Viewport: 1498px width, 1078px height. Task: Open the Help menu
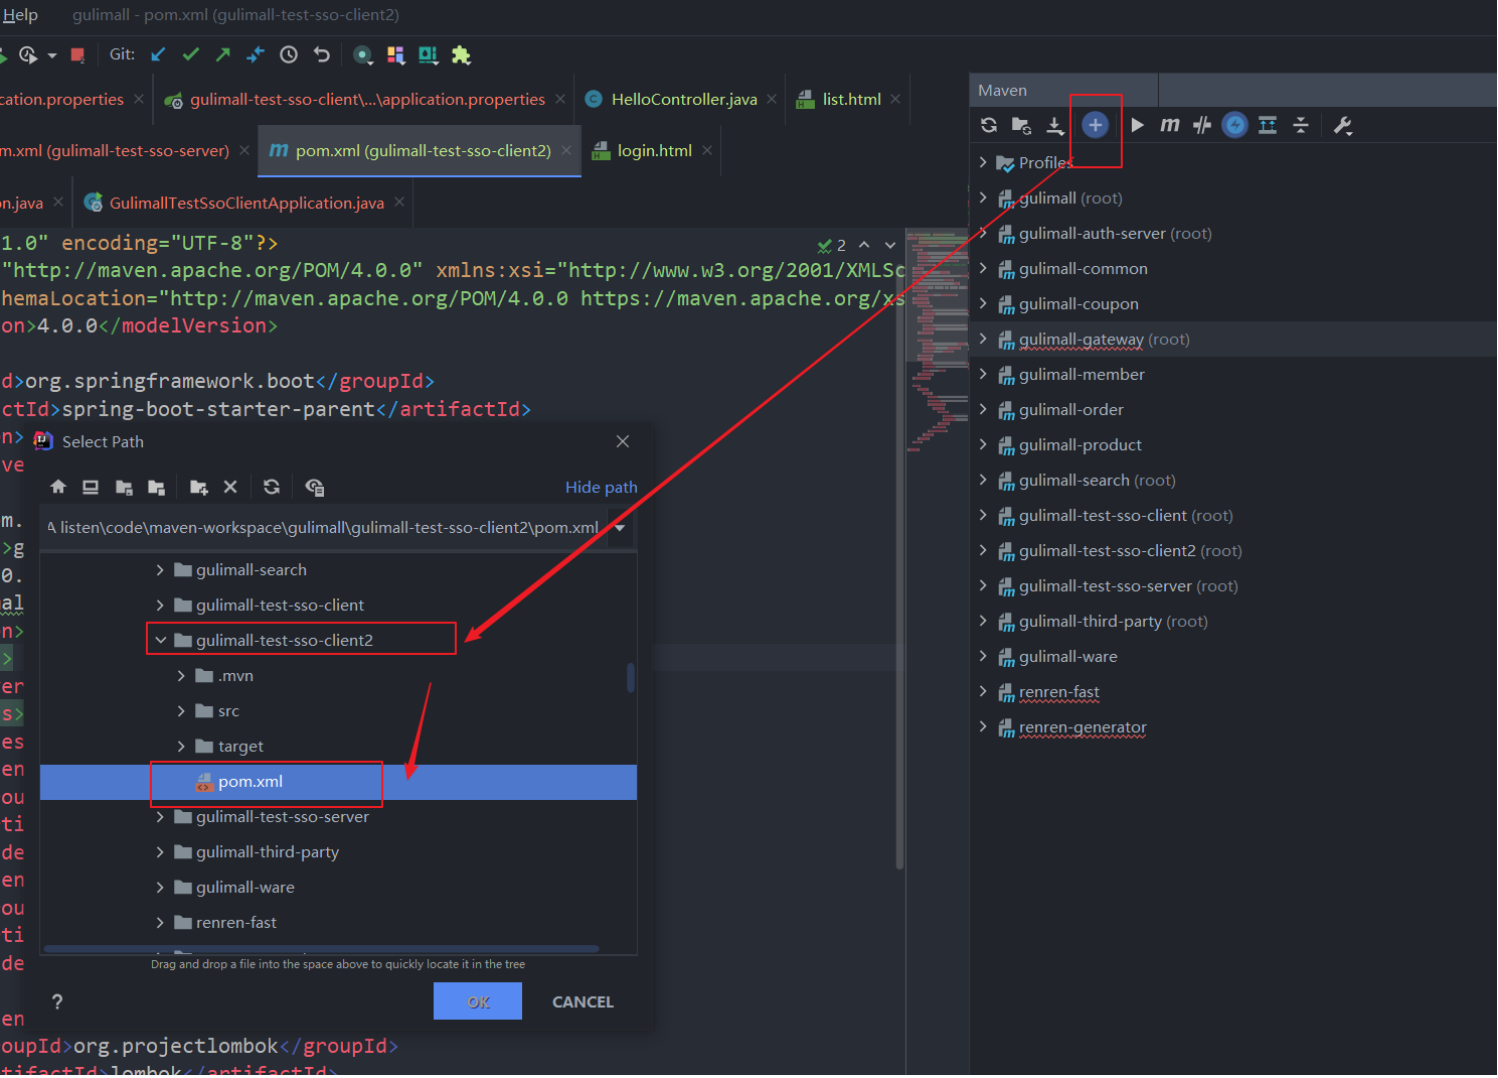point(20,15)
